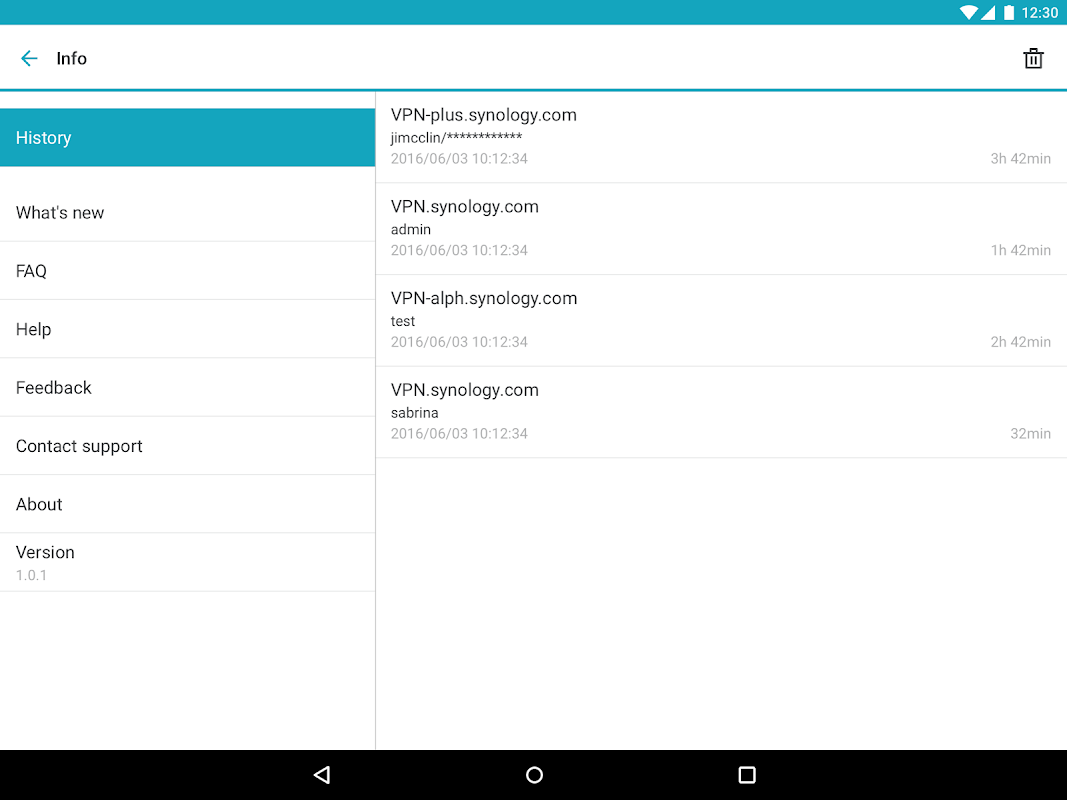Tap the Wi-Fi status icon
This screenshot has height=800, width=1067.
pyautogui.click(x=968, y=12)
